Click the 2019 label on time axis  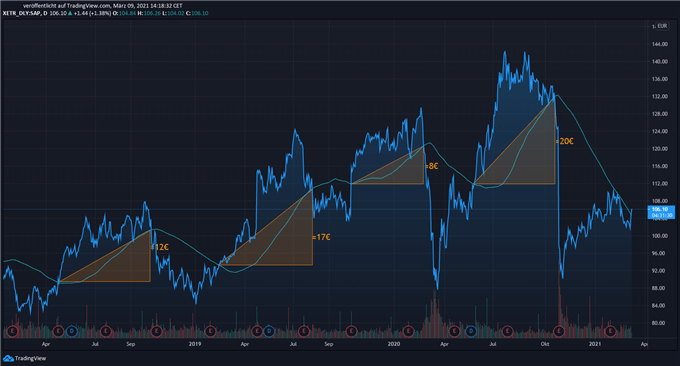pos(195,344)
